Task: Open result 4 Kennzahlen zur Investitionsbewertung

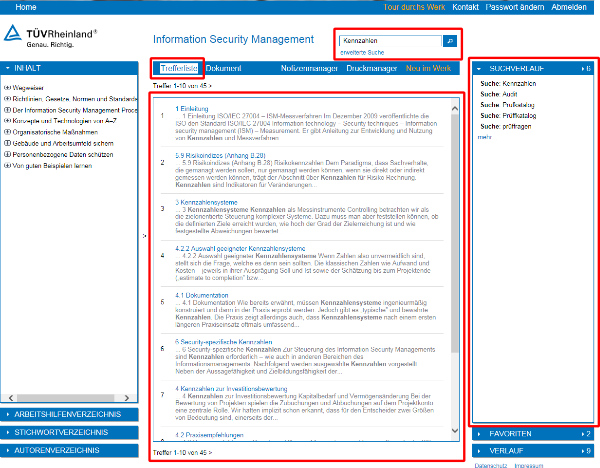Action: tap(231, 389)
